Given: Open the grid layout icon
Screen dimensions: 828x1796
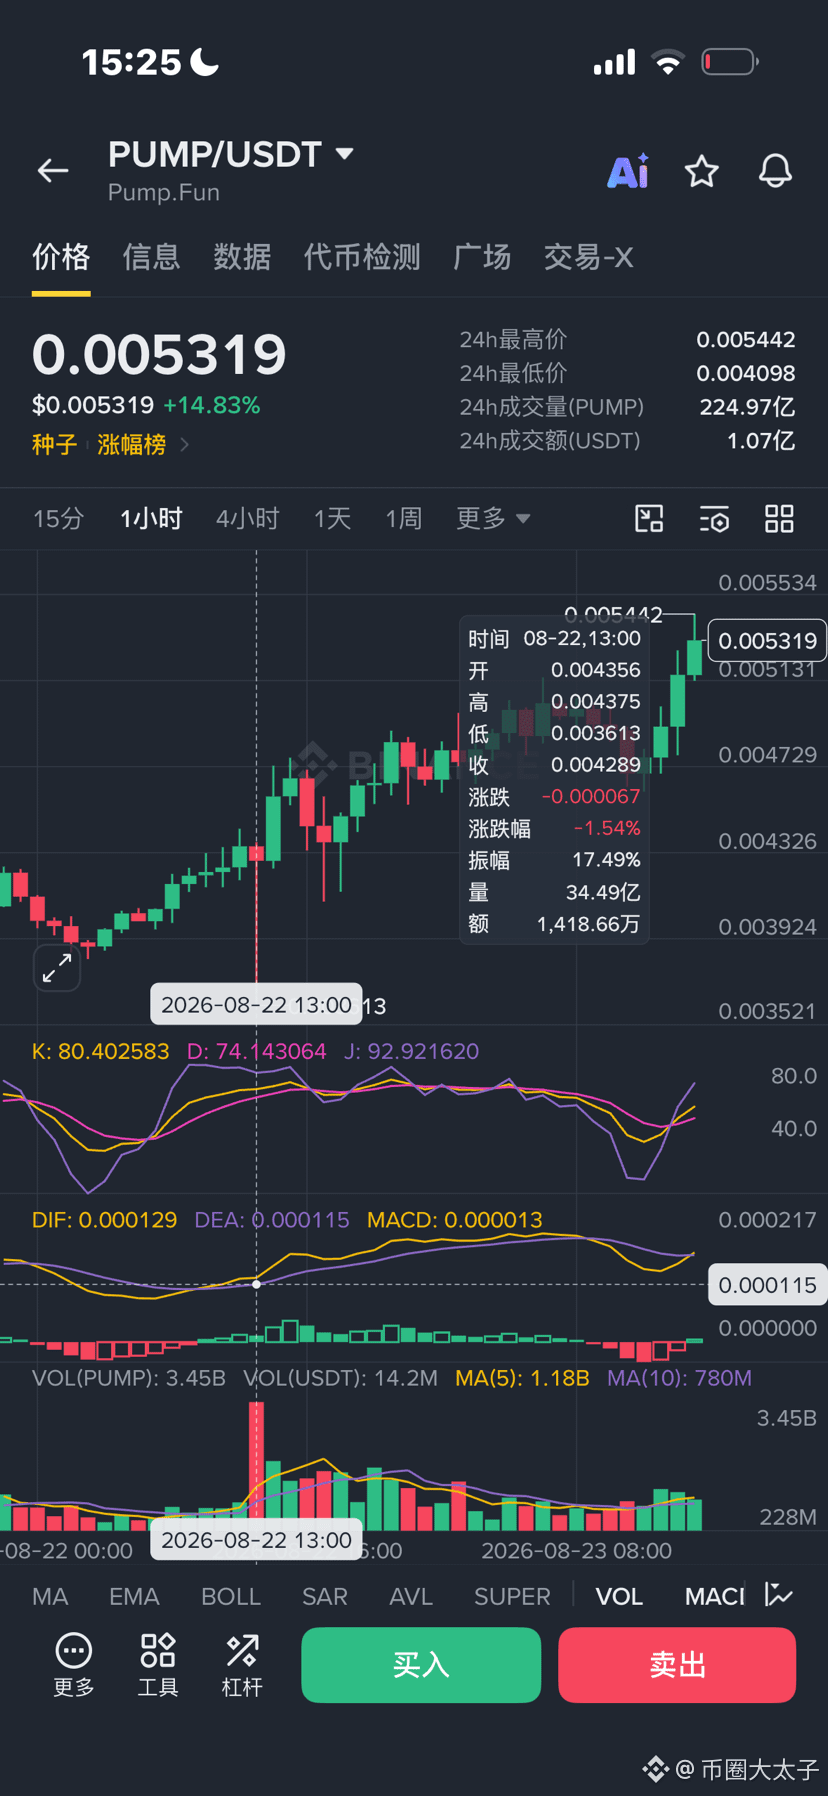Looking at the screenshot, I should (x=779, y=519).
